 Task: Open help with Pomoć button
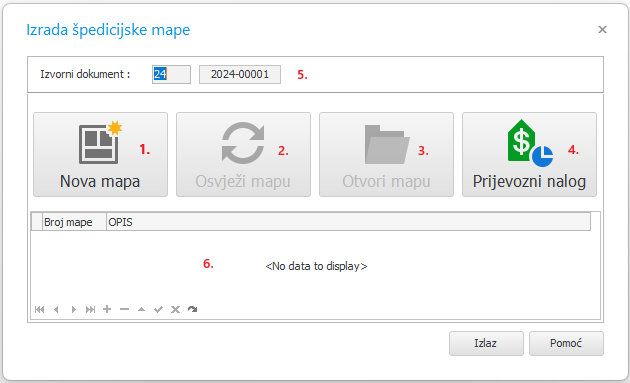click(566, 343)
